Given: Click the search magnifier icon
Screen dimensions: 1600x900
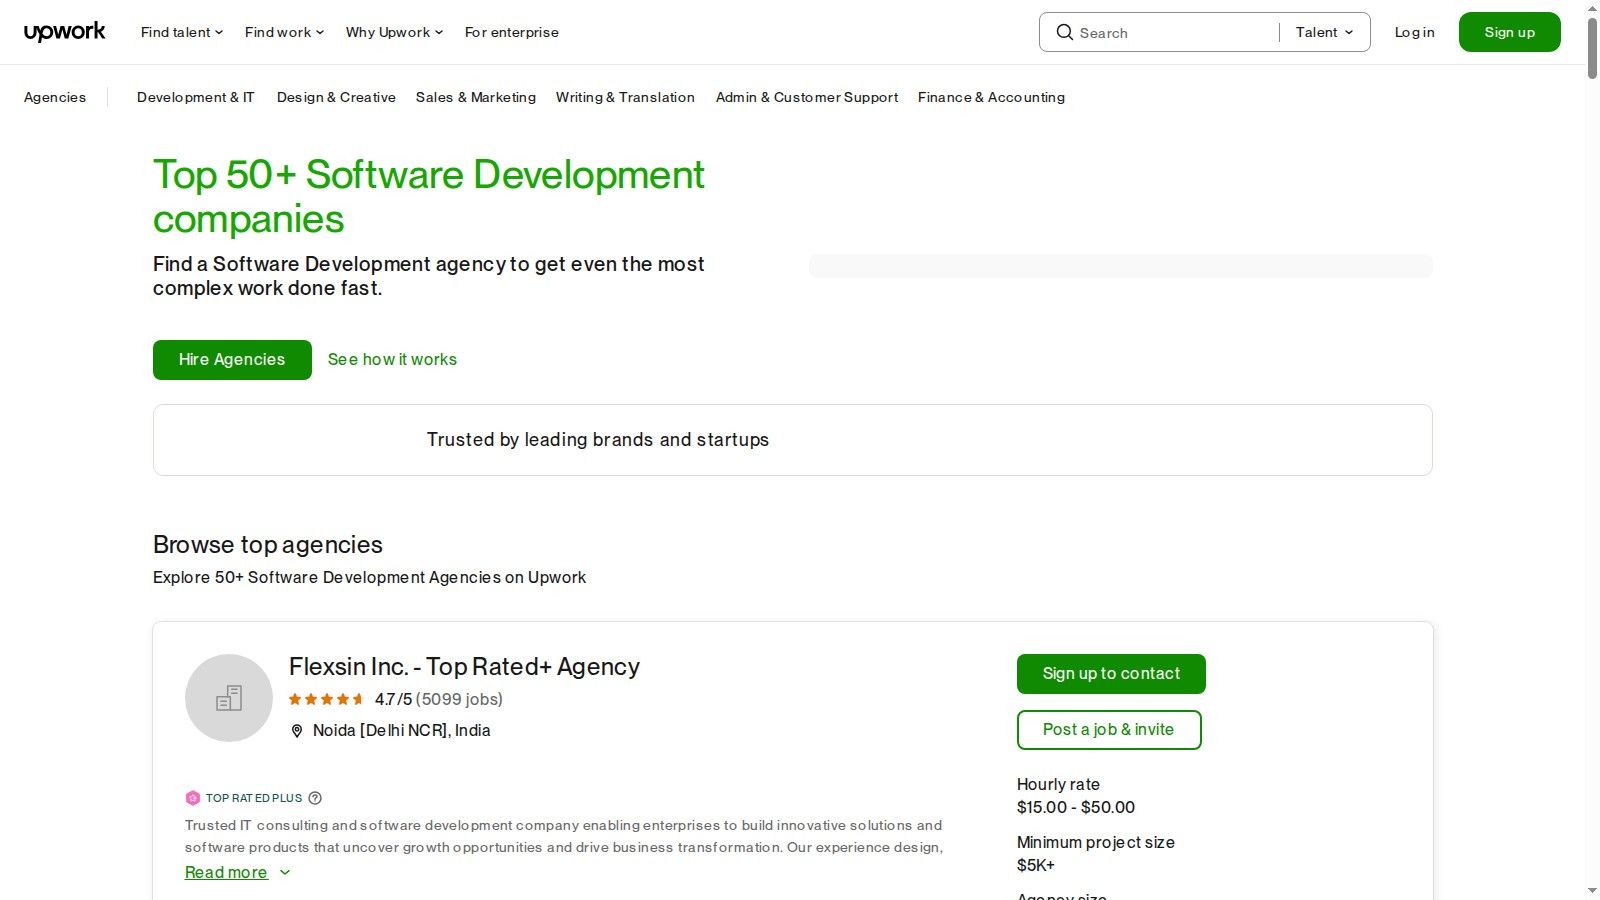Looking at the screenshot, I should click(1065, 32).
